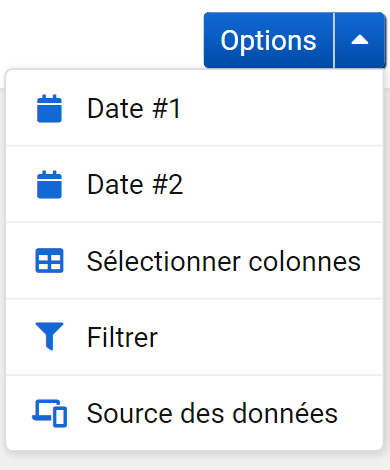Click the funnel filter icon

pyautogui.click(x=49, y=336)
